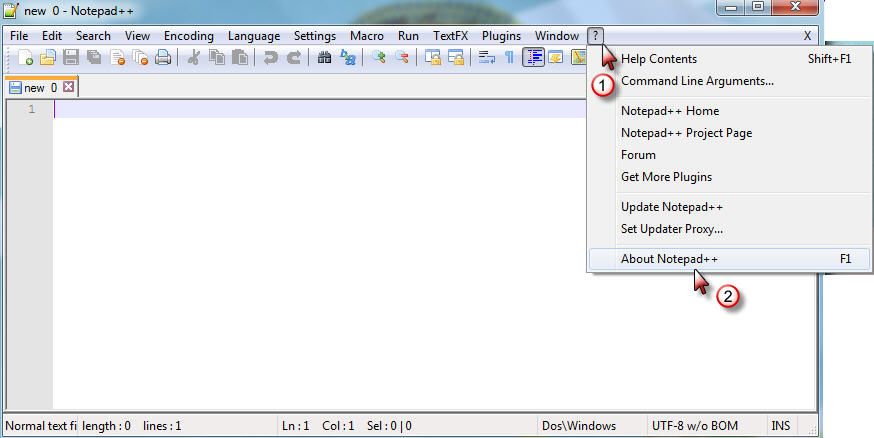
Task: Open the File menu
Action: [19, 36]
